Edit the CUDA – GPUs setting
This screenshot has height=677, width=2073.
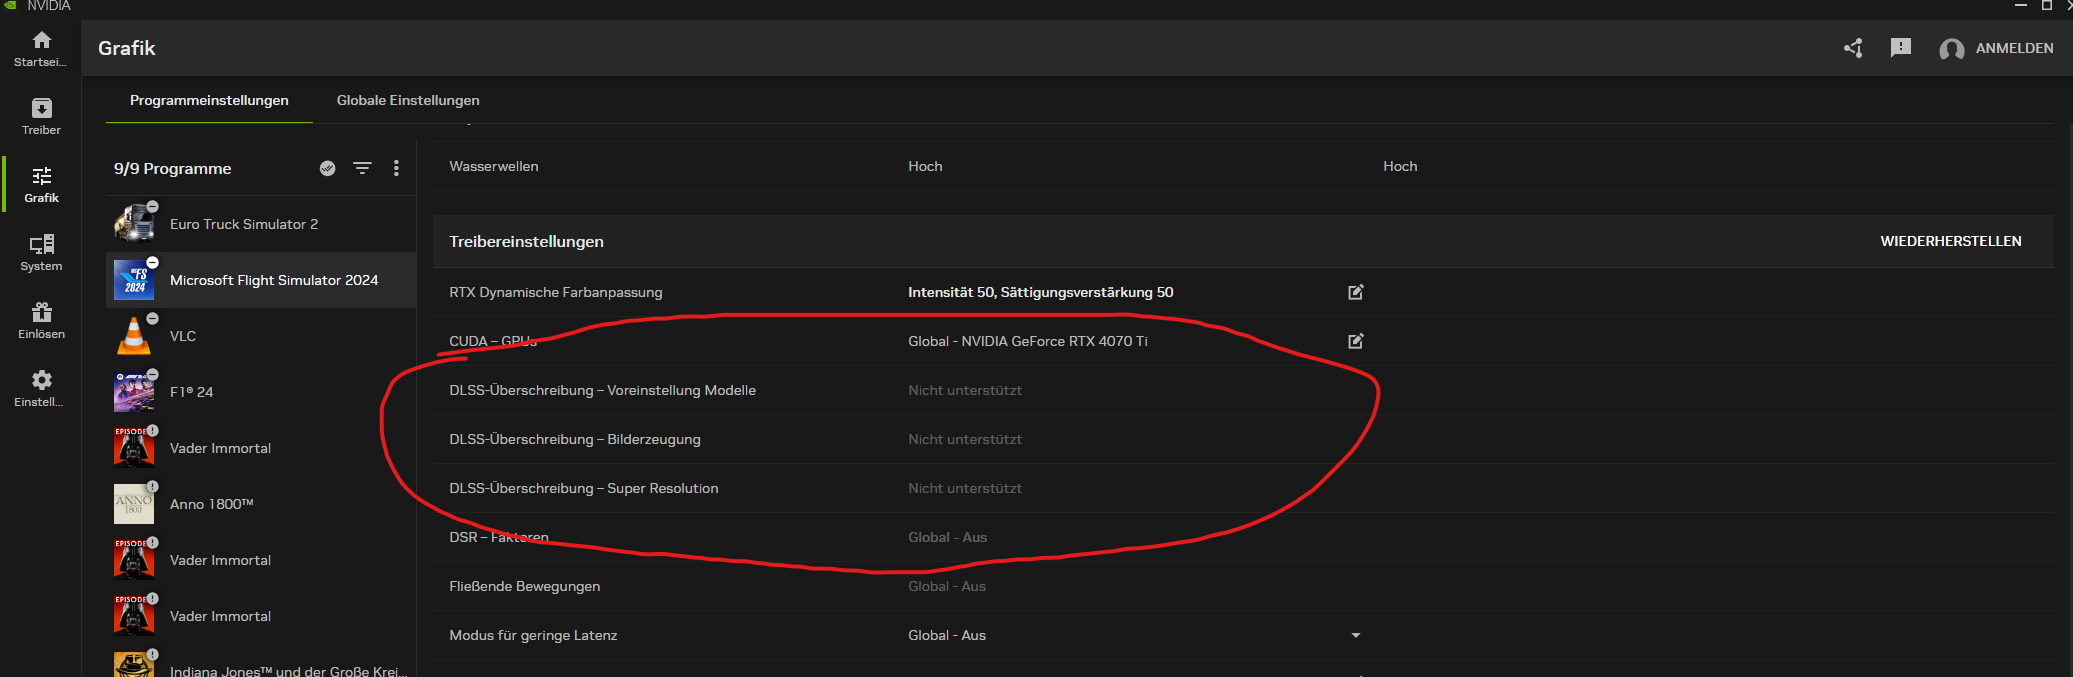click(1356, 341)
